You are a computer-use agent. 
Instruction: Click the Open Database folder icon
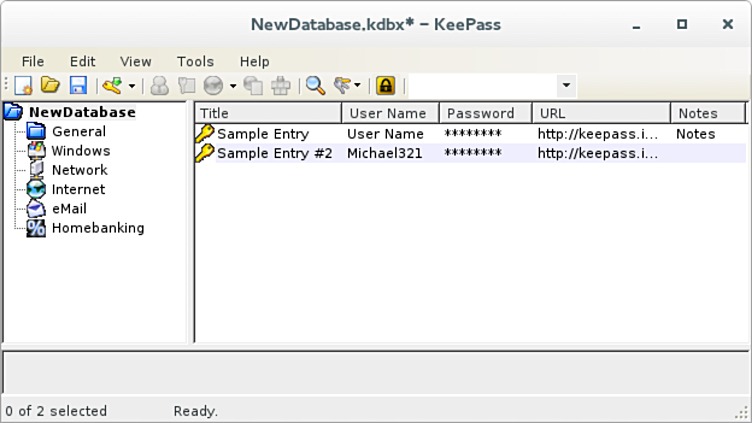pos(50,86)
